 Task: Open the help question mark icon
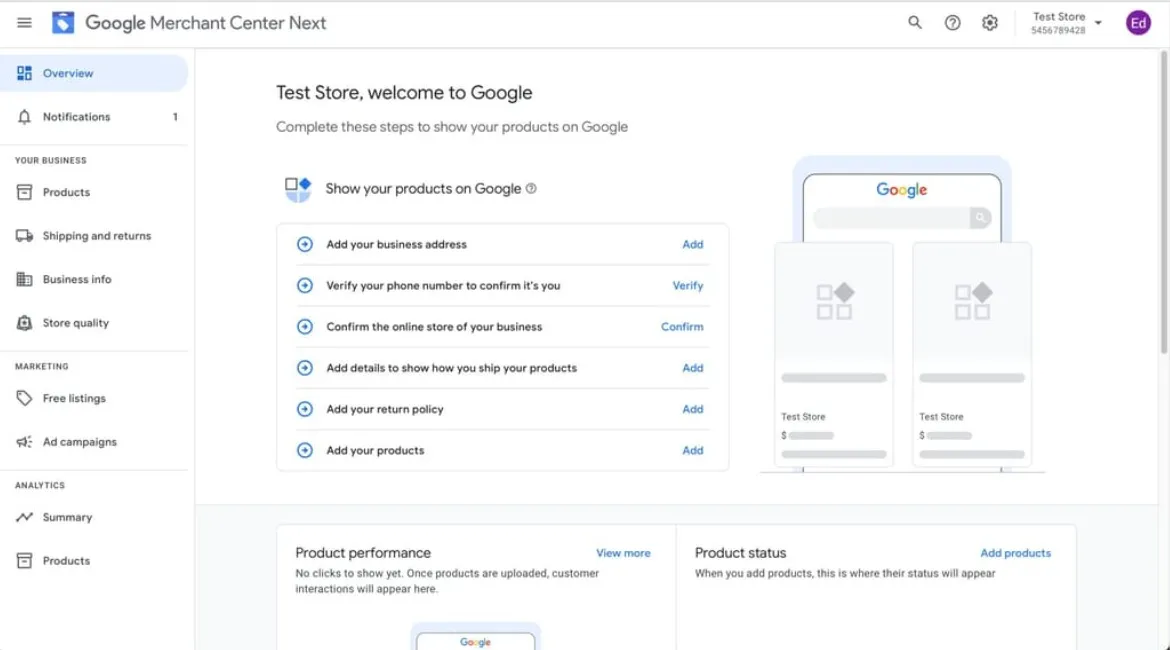point(952,21)
